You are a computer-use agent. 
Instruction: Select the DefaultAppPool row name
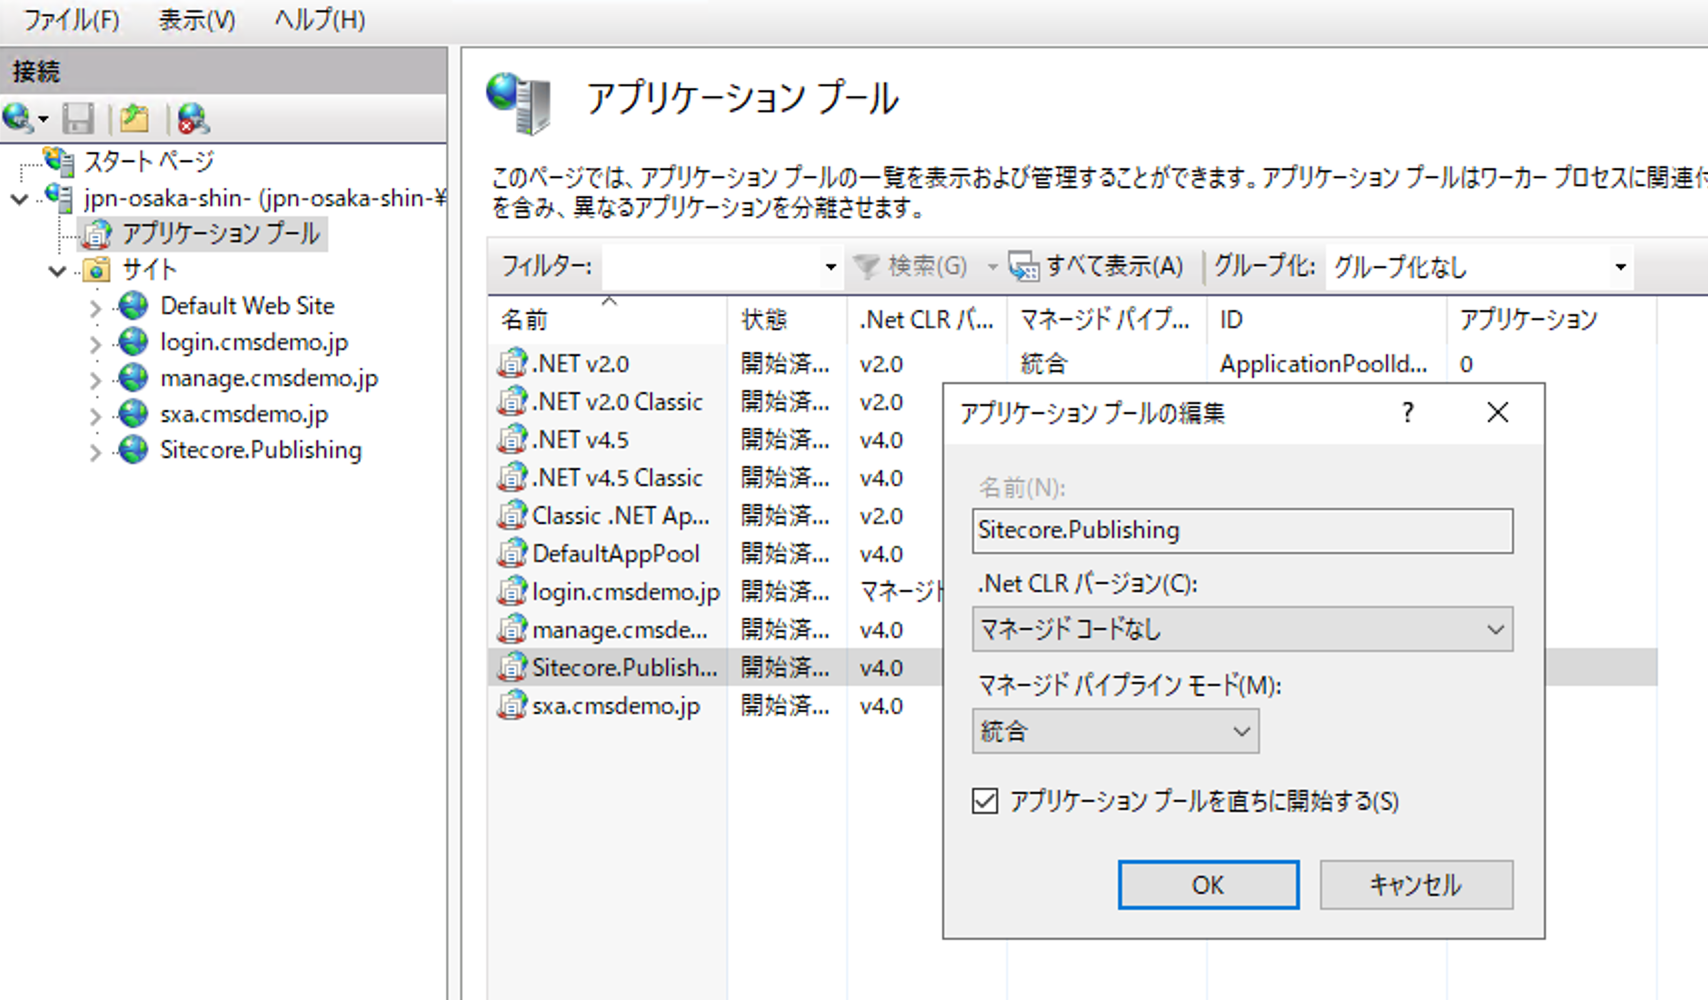(x=616, y=554)
